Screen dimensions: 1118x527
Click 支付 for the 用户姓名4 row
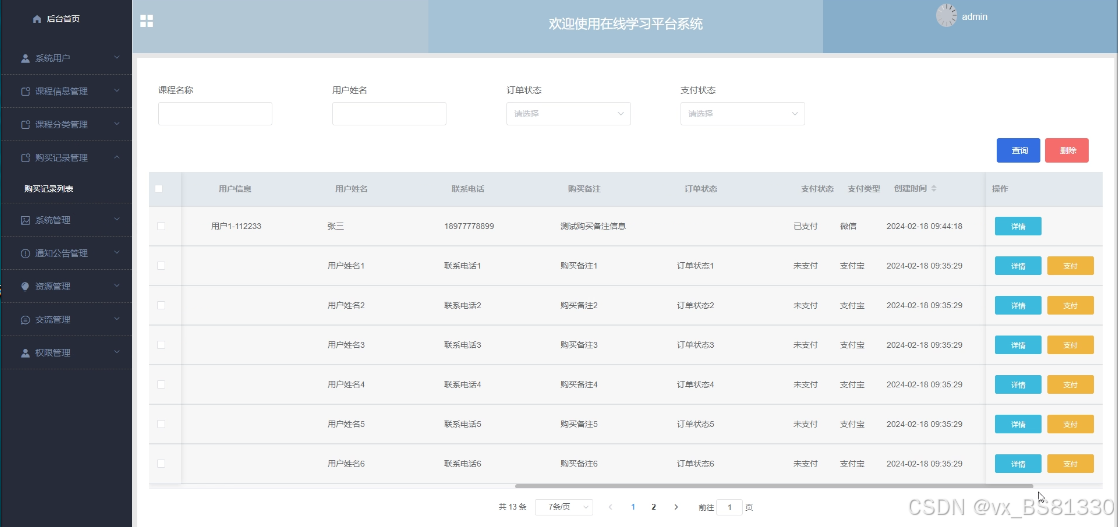(x=1070, y=384)
